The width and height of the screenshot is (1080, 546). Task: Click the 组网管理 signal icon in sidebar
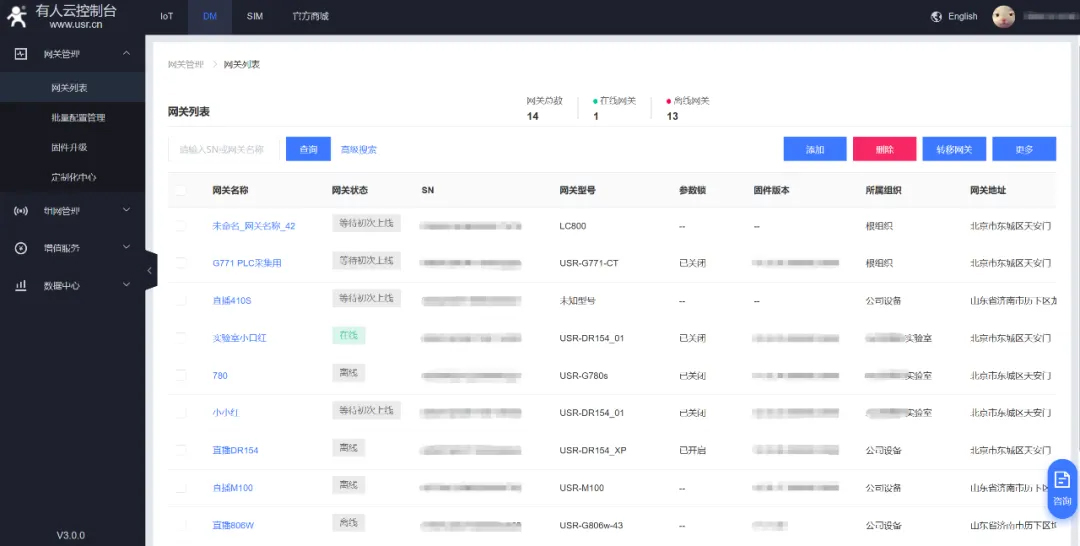point(21,211)
